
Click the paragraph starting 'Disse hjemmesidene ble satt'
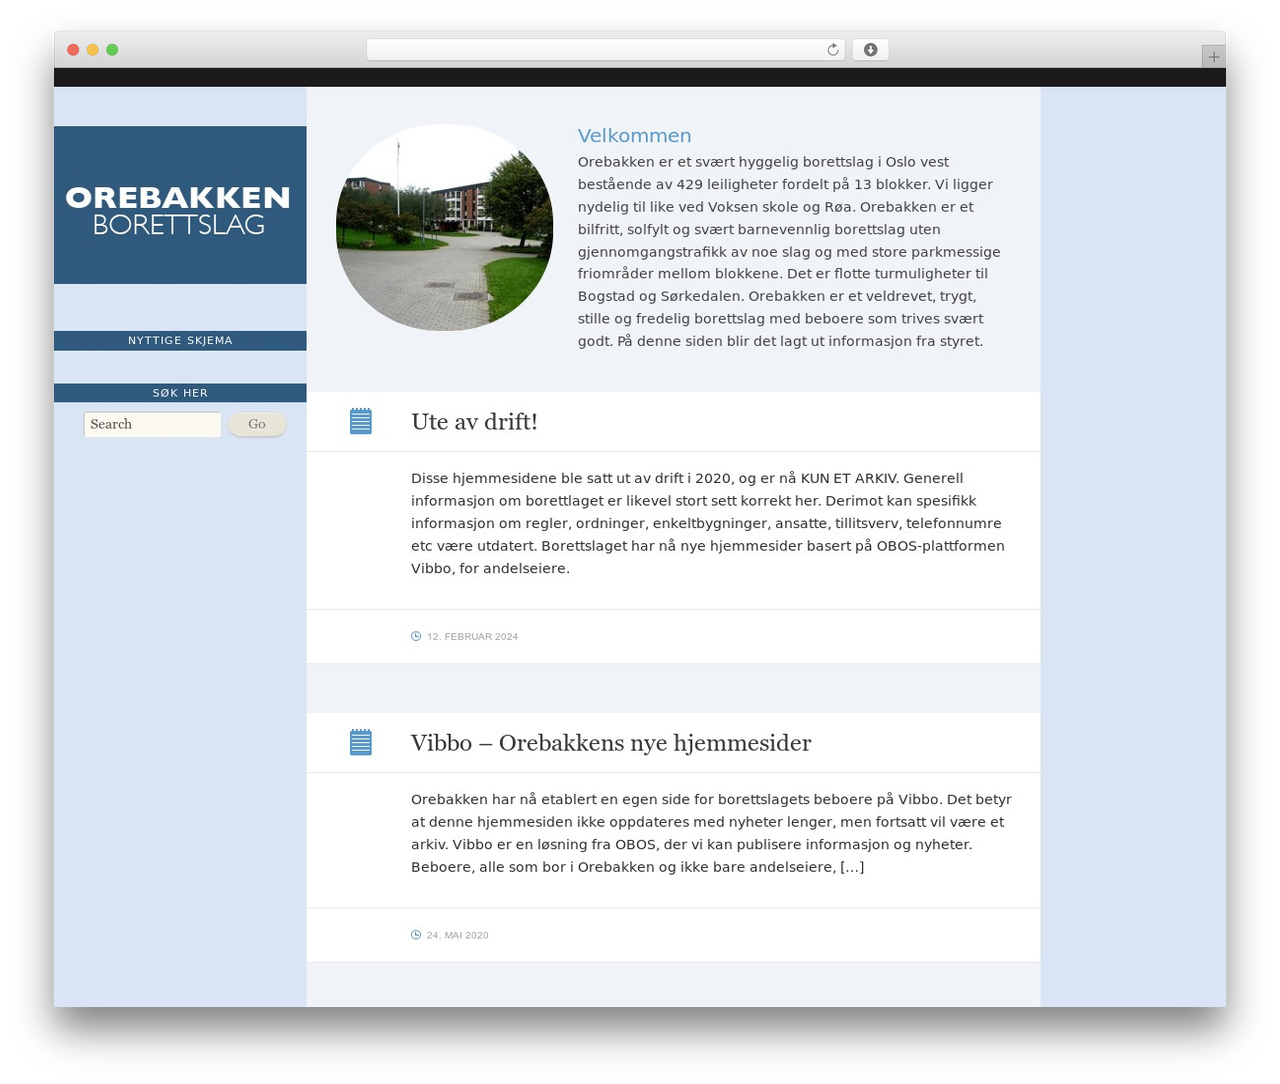(708, 523)
